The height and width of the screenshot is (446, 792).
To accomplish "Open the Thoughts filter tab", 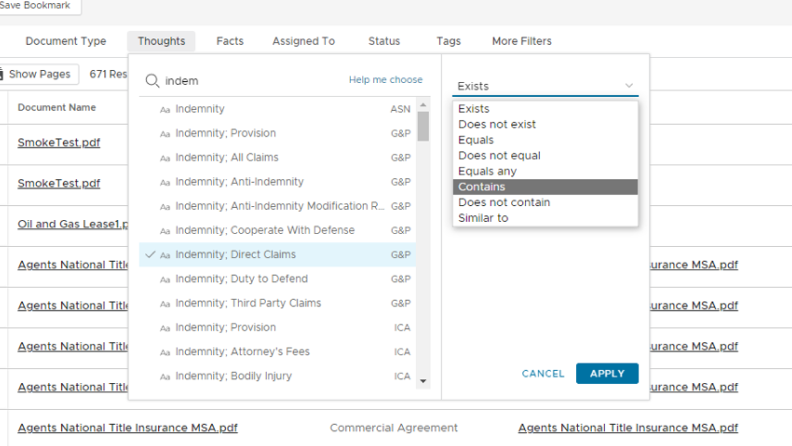I will click(161, 41).
